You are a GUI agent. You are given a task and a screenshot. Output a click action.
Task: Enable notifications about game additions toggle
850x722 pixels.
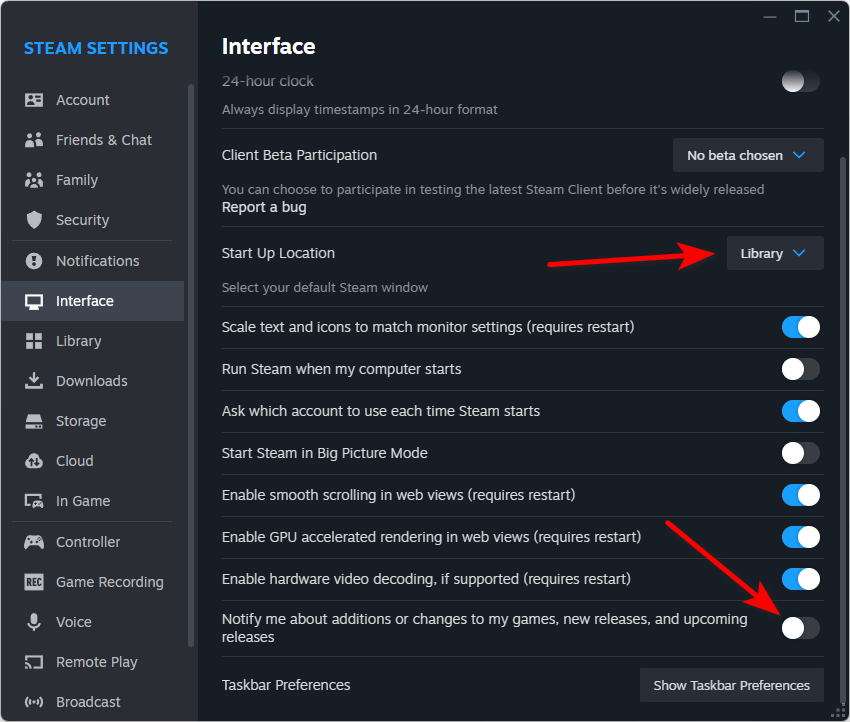pyautogui.click(x=801, y=628)
